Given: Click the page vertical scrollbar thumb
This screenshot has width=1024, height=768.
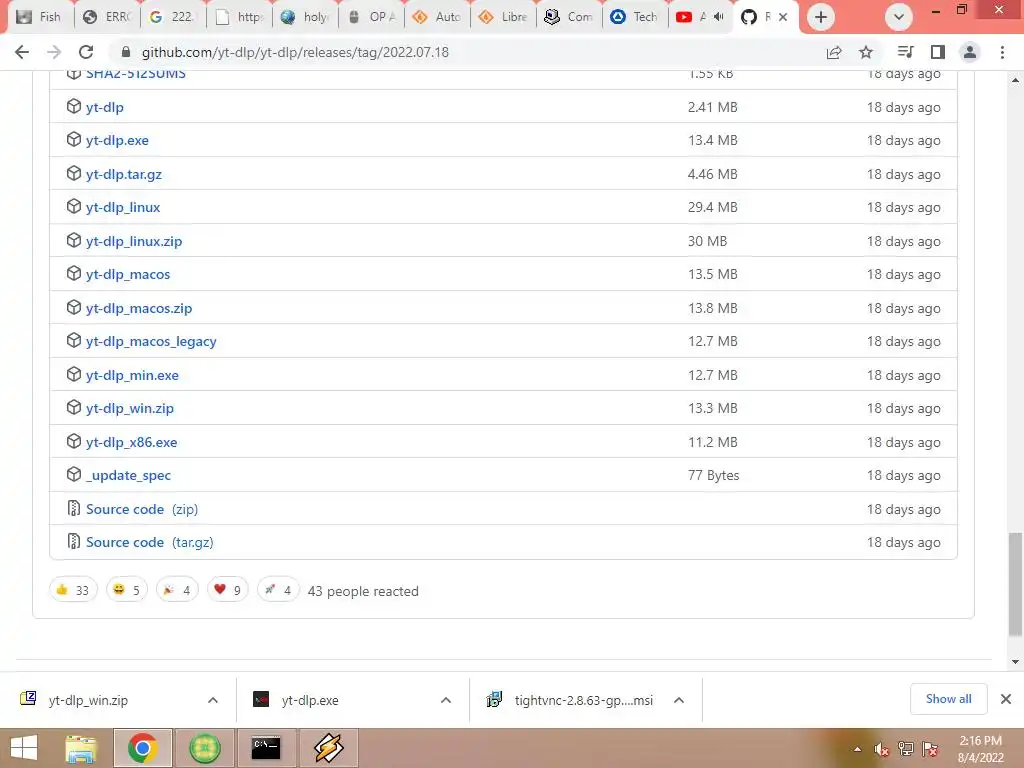Looking at the screenshot, I should pyautogui.click(x=1015, y=584).
